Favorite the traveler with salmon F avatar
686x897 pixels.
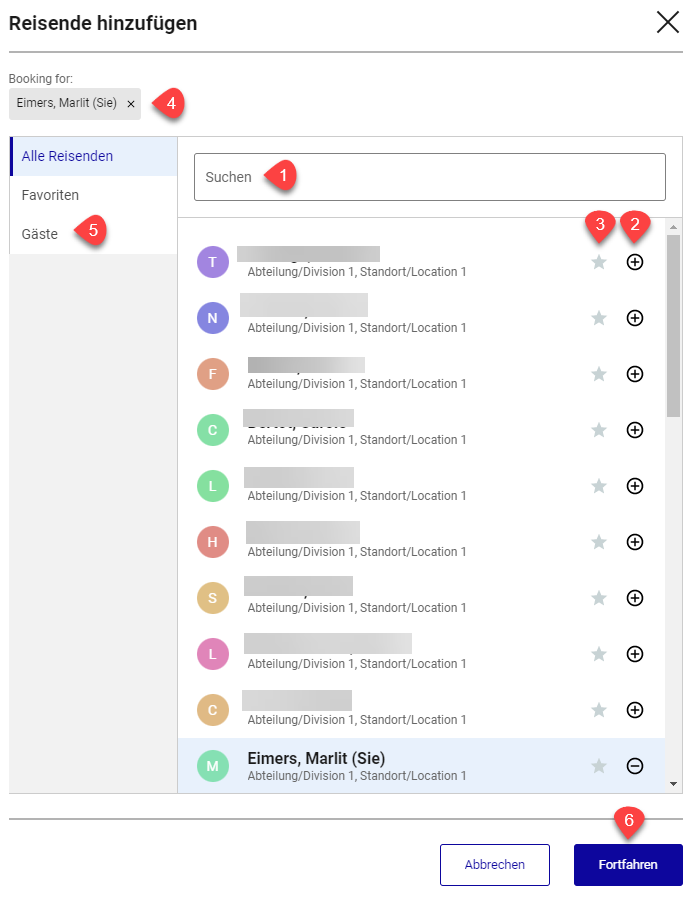point(598,374)
